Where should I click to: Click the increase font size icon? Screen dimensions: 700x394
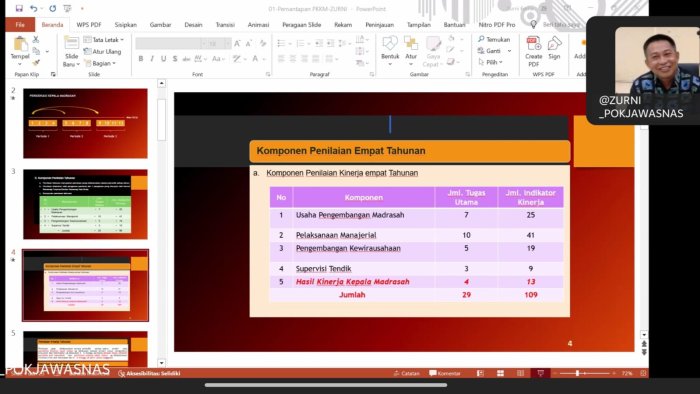point(237,43)
